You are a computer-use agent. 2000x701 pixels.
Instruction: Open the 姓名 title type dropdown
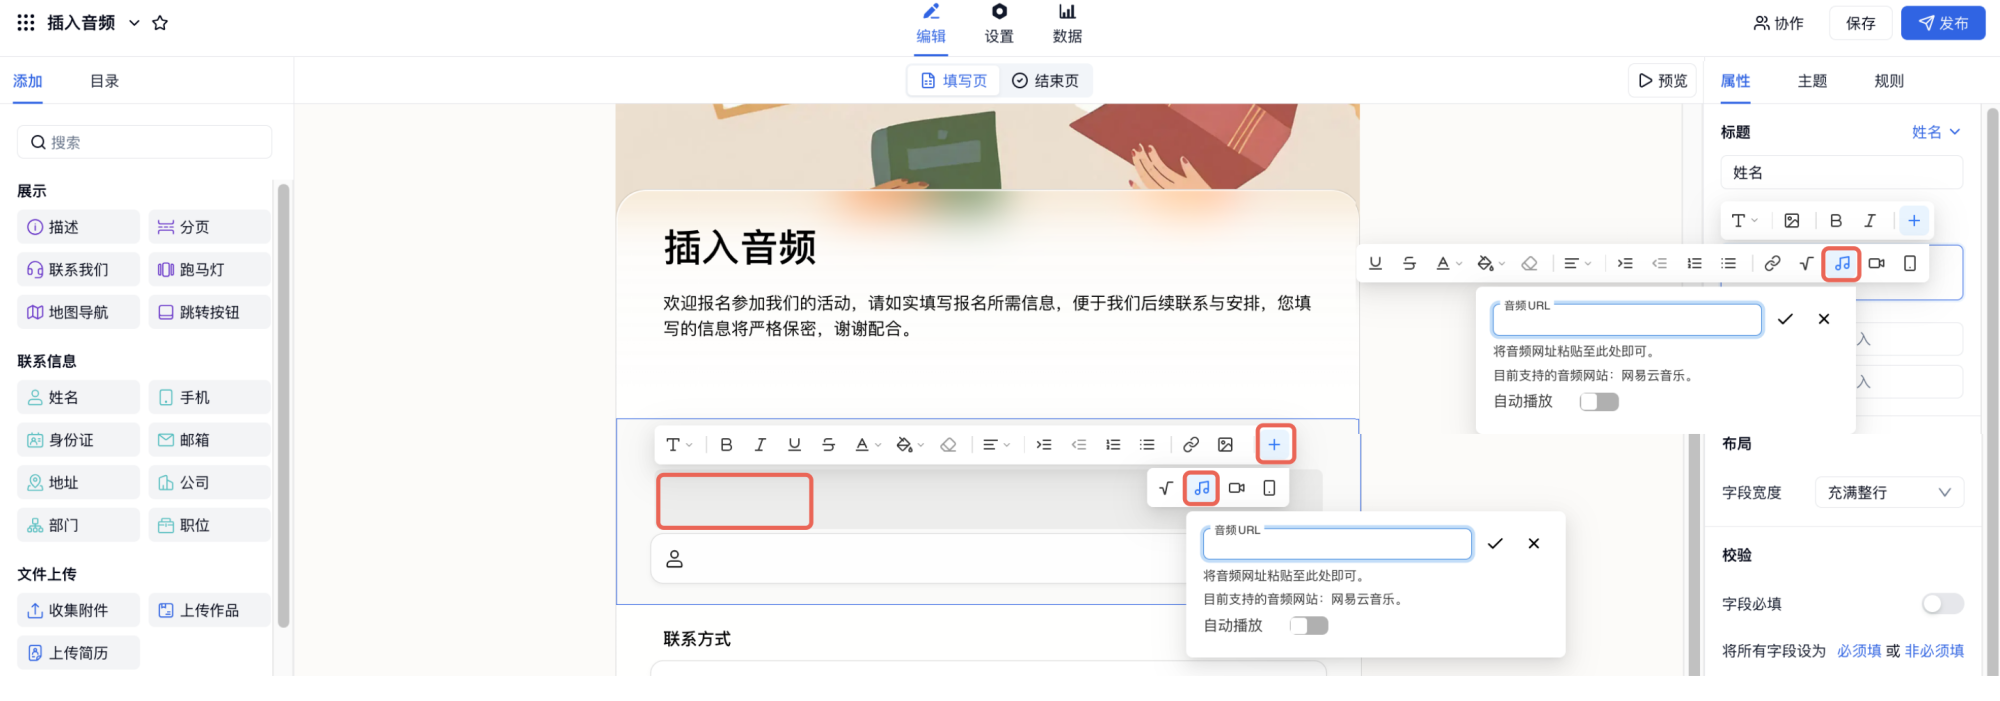click(1936, 132)
